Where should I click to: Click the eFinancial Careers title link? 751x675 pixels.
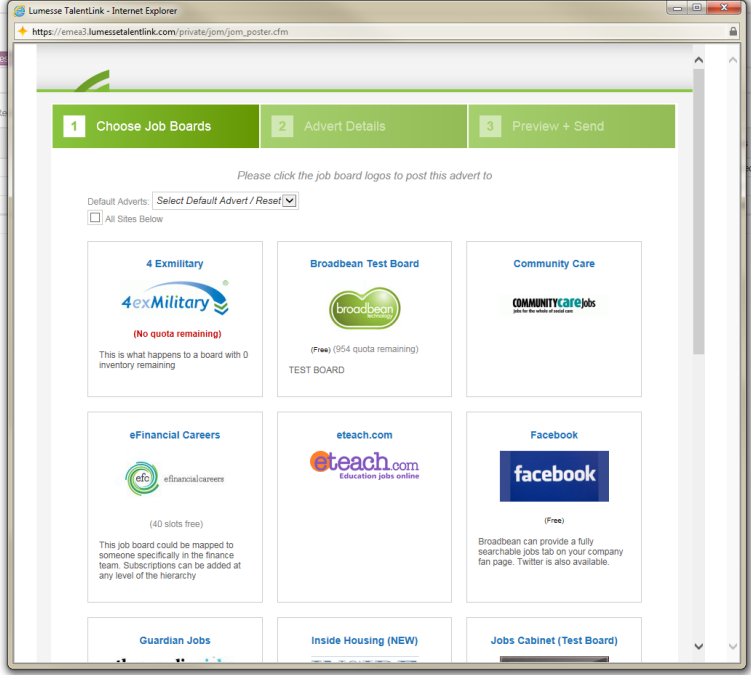point(175,435)
